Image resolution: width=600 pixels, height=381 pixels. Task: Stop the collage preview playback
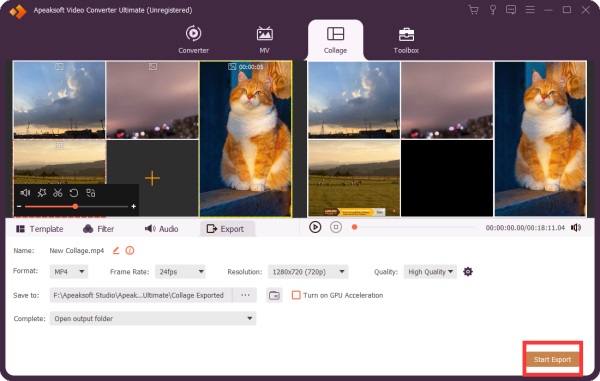click(336, 227)
